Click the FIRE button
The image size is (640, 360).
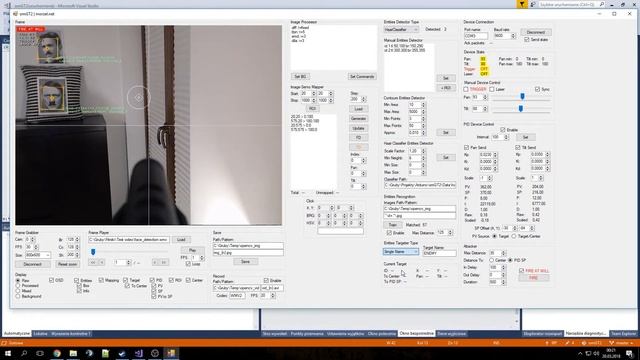pyautogui.click(x=533, y=278)
